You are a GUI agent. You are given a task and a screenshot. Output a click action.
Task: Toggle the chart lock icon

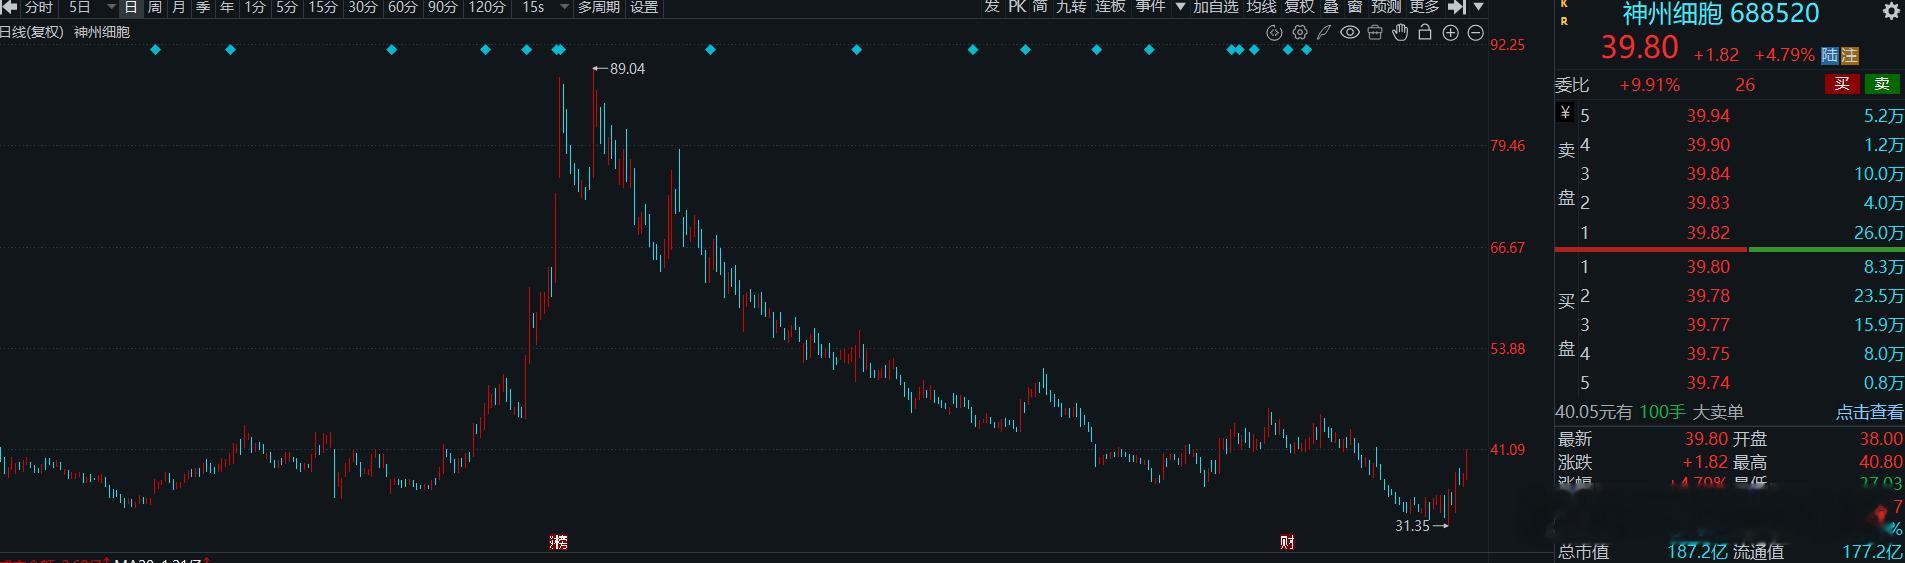click(x=1425, y=33)
